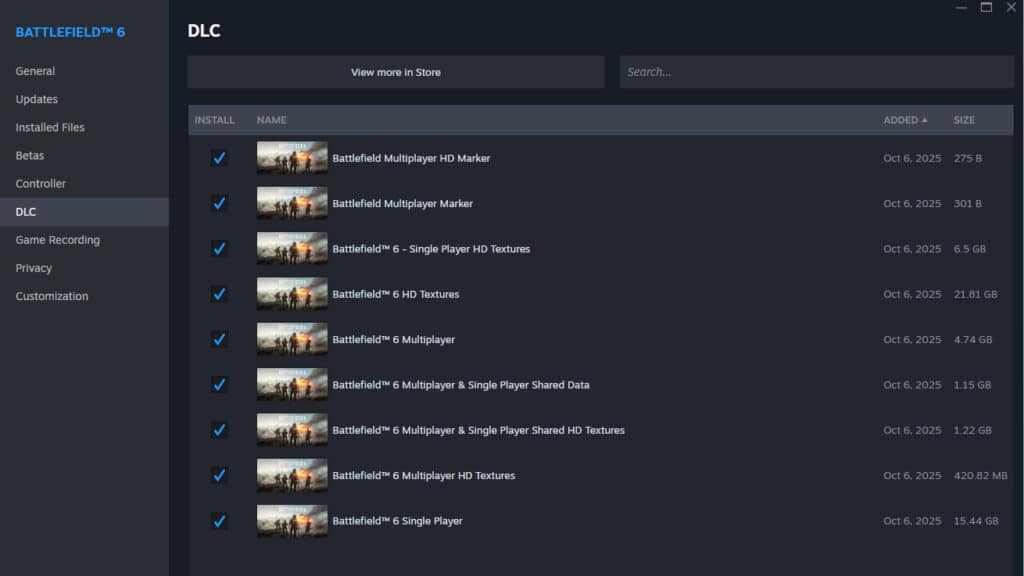Open the Betas section
Viewport: 1024px width, 576px height.
tap(30, 155)
